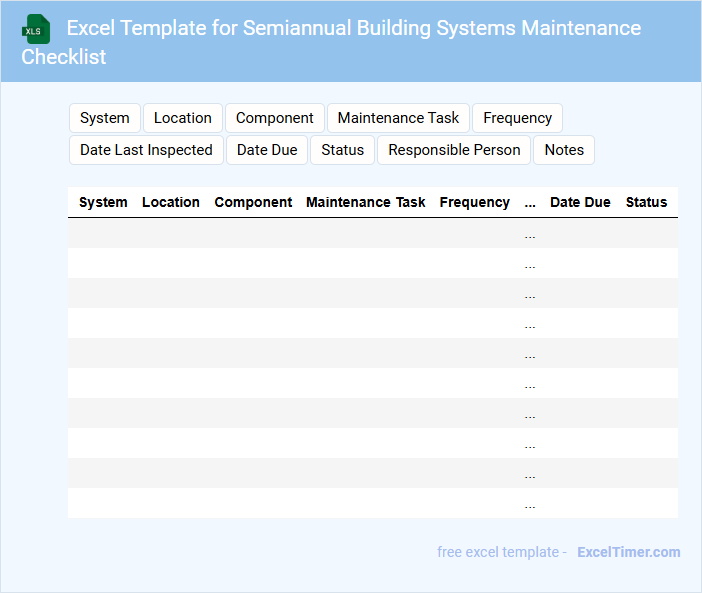The height and width of the screenshot is (593, 702).
Task: Click the Date Due tag
Action: point(267,150)
